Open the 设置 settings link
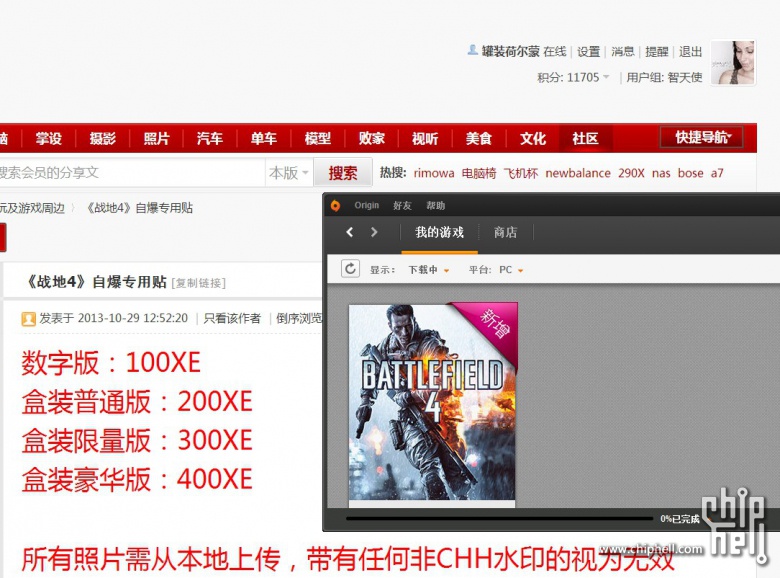 [x=588, y=51]
